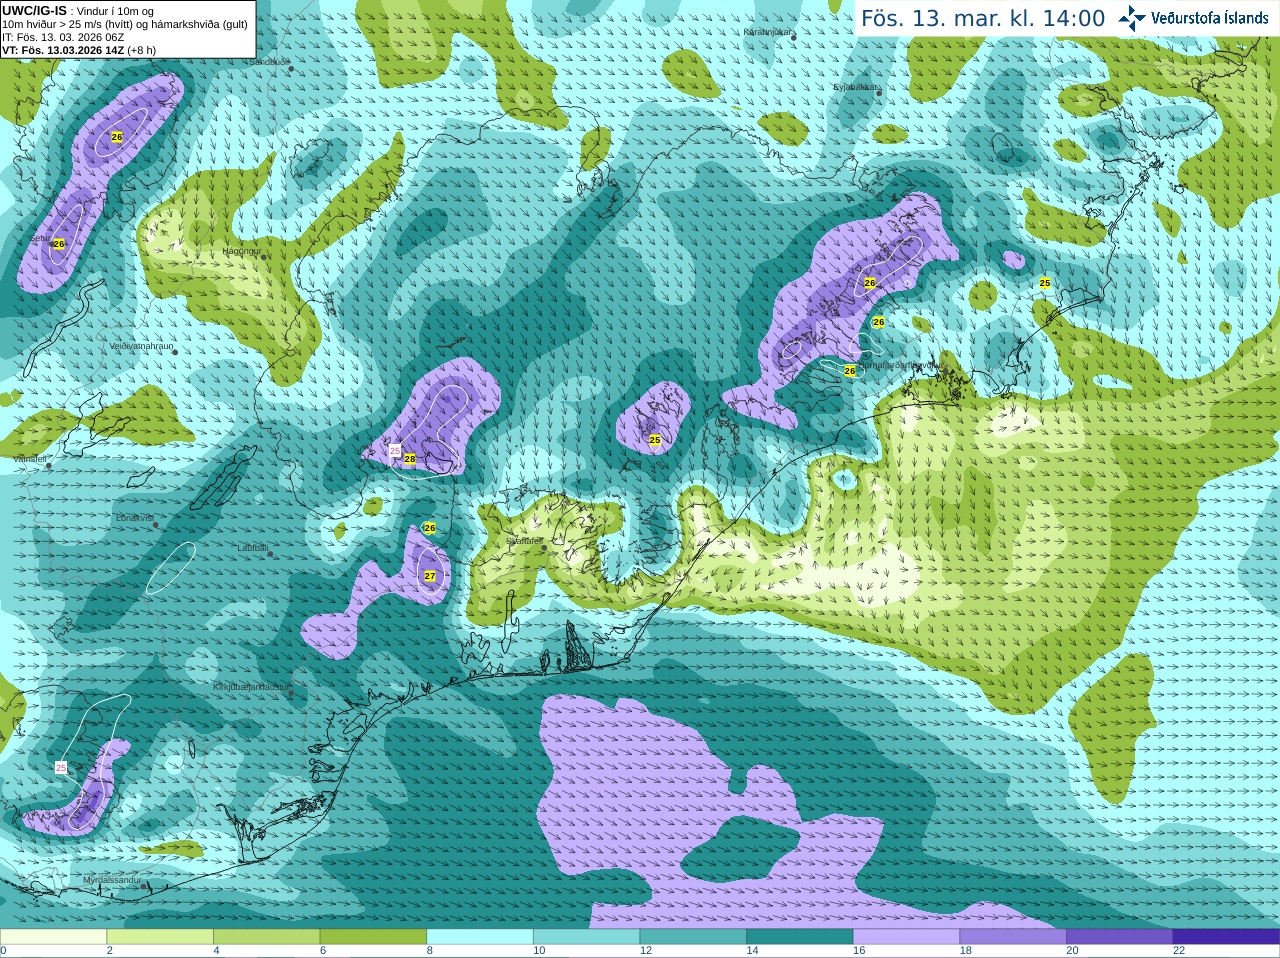
Task: Click the Mýrdalssandur place name
Action: (112, 880)
